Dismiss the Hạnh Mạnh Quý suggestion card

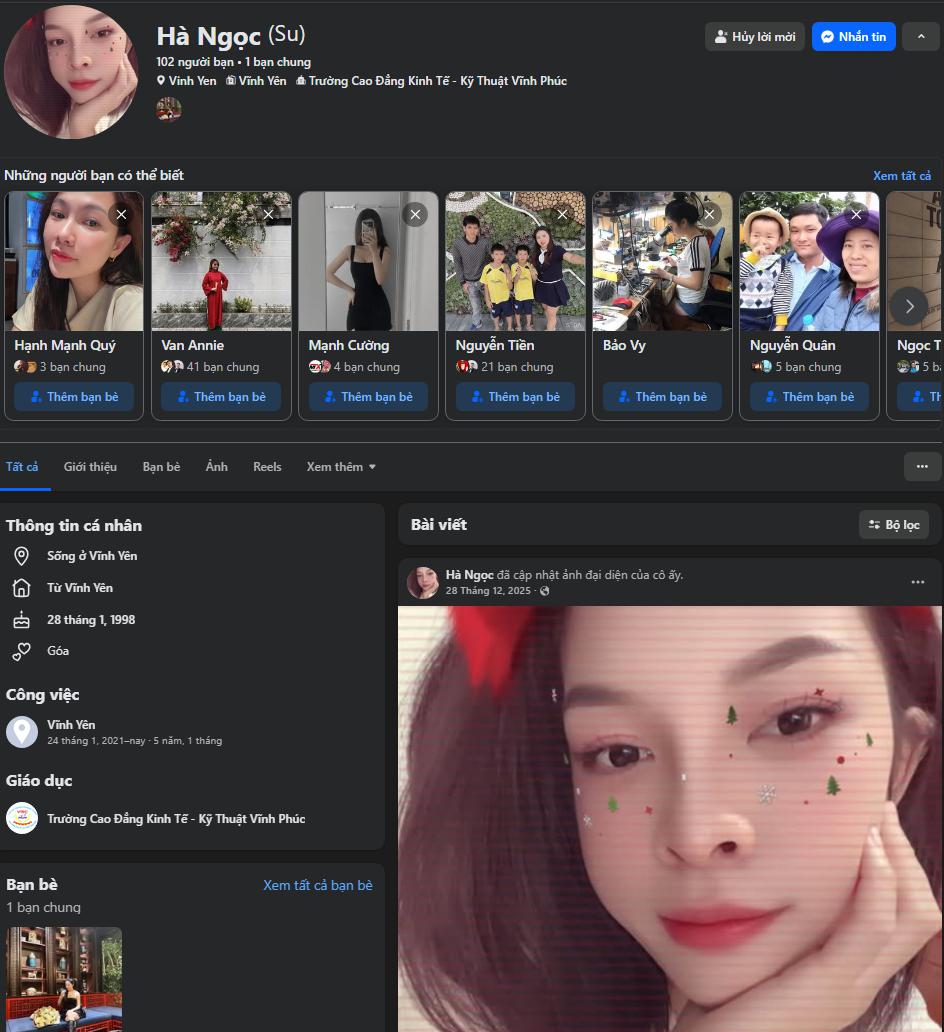pyautogui.click(x=121, y=215)
